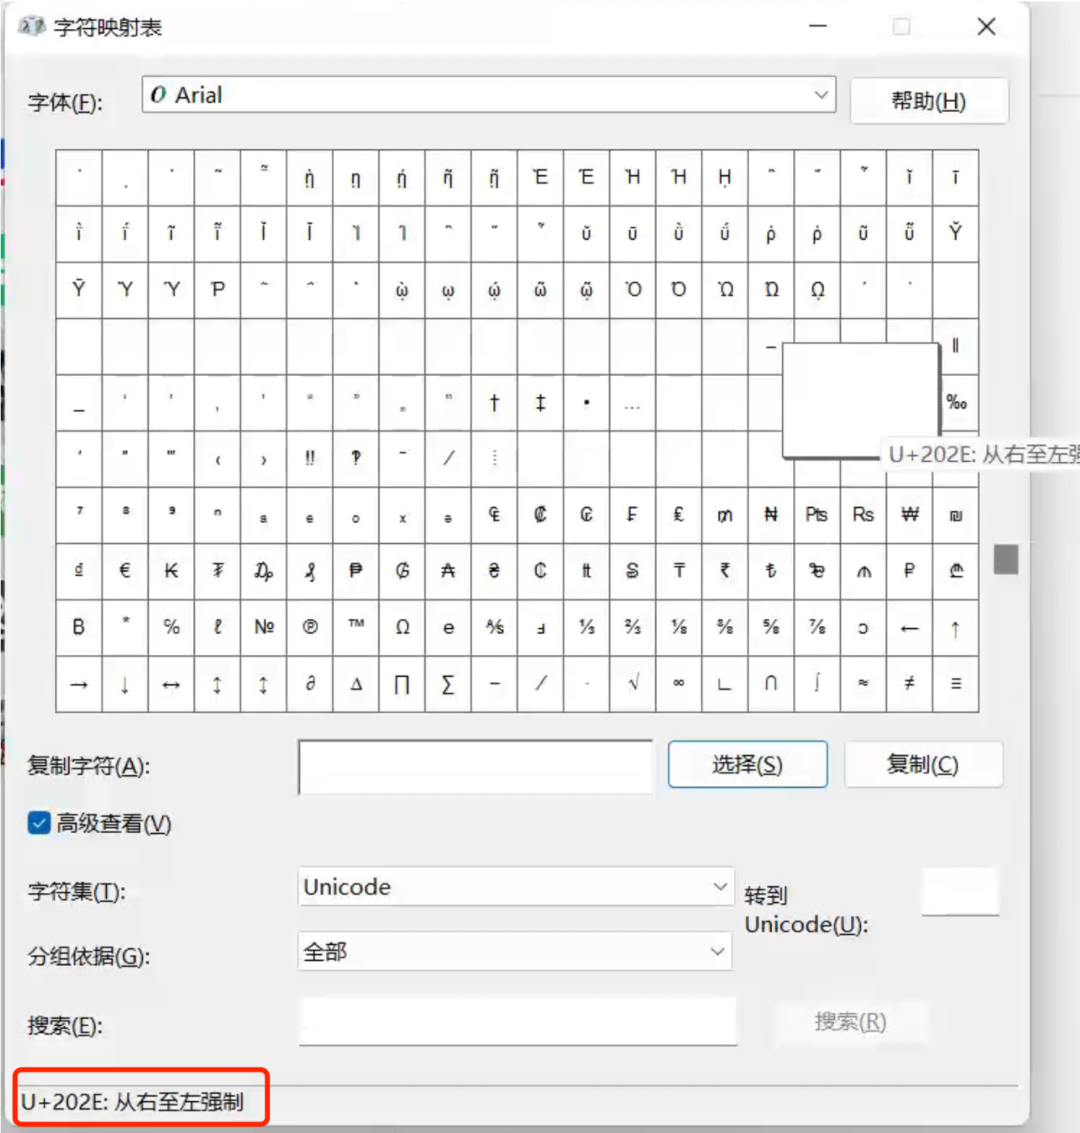1080x1133 pixels.
Task: Choose the two thirds ⅔ fraction
Action: click(633, 627)
